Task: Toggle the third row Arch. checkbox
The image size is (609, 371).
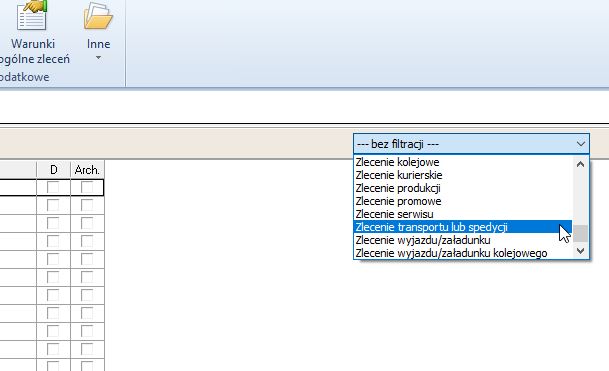Action: tap(87, 223)
